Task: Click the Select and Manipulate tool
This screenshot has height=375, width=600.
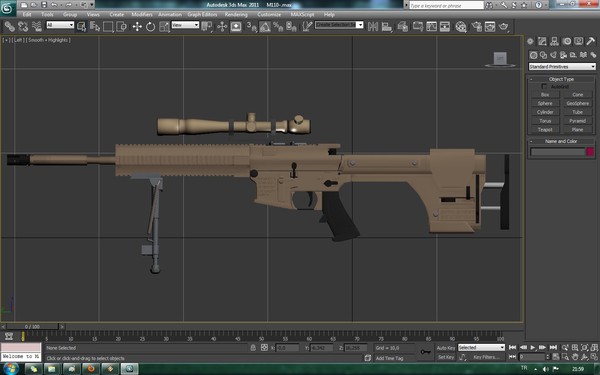Action: pos(222,26)
